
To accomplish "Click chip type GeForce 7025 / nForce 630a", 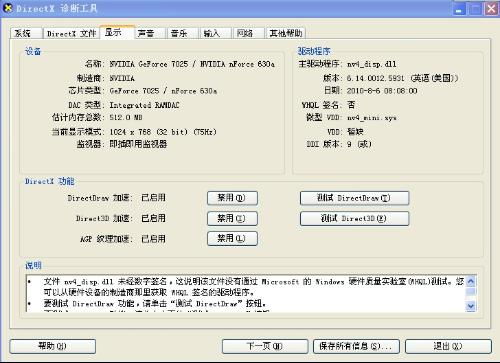I will [163, 91].
